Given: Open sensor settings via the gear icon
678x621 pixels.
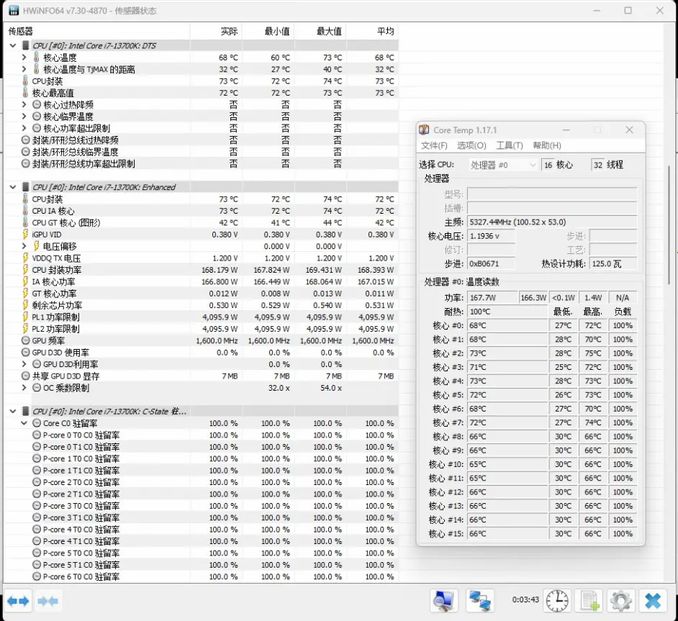Looking at the screenshot, I should click(621, 601).
